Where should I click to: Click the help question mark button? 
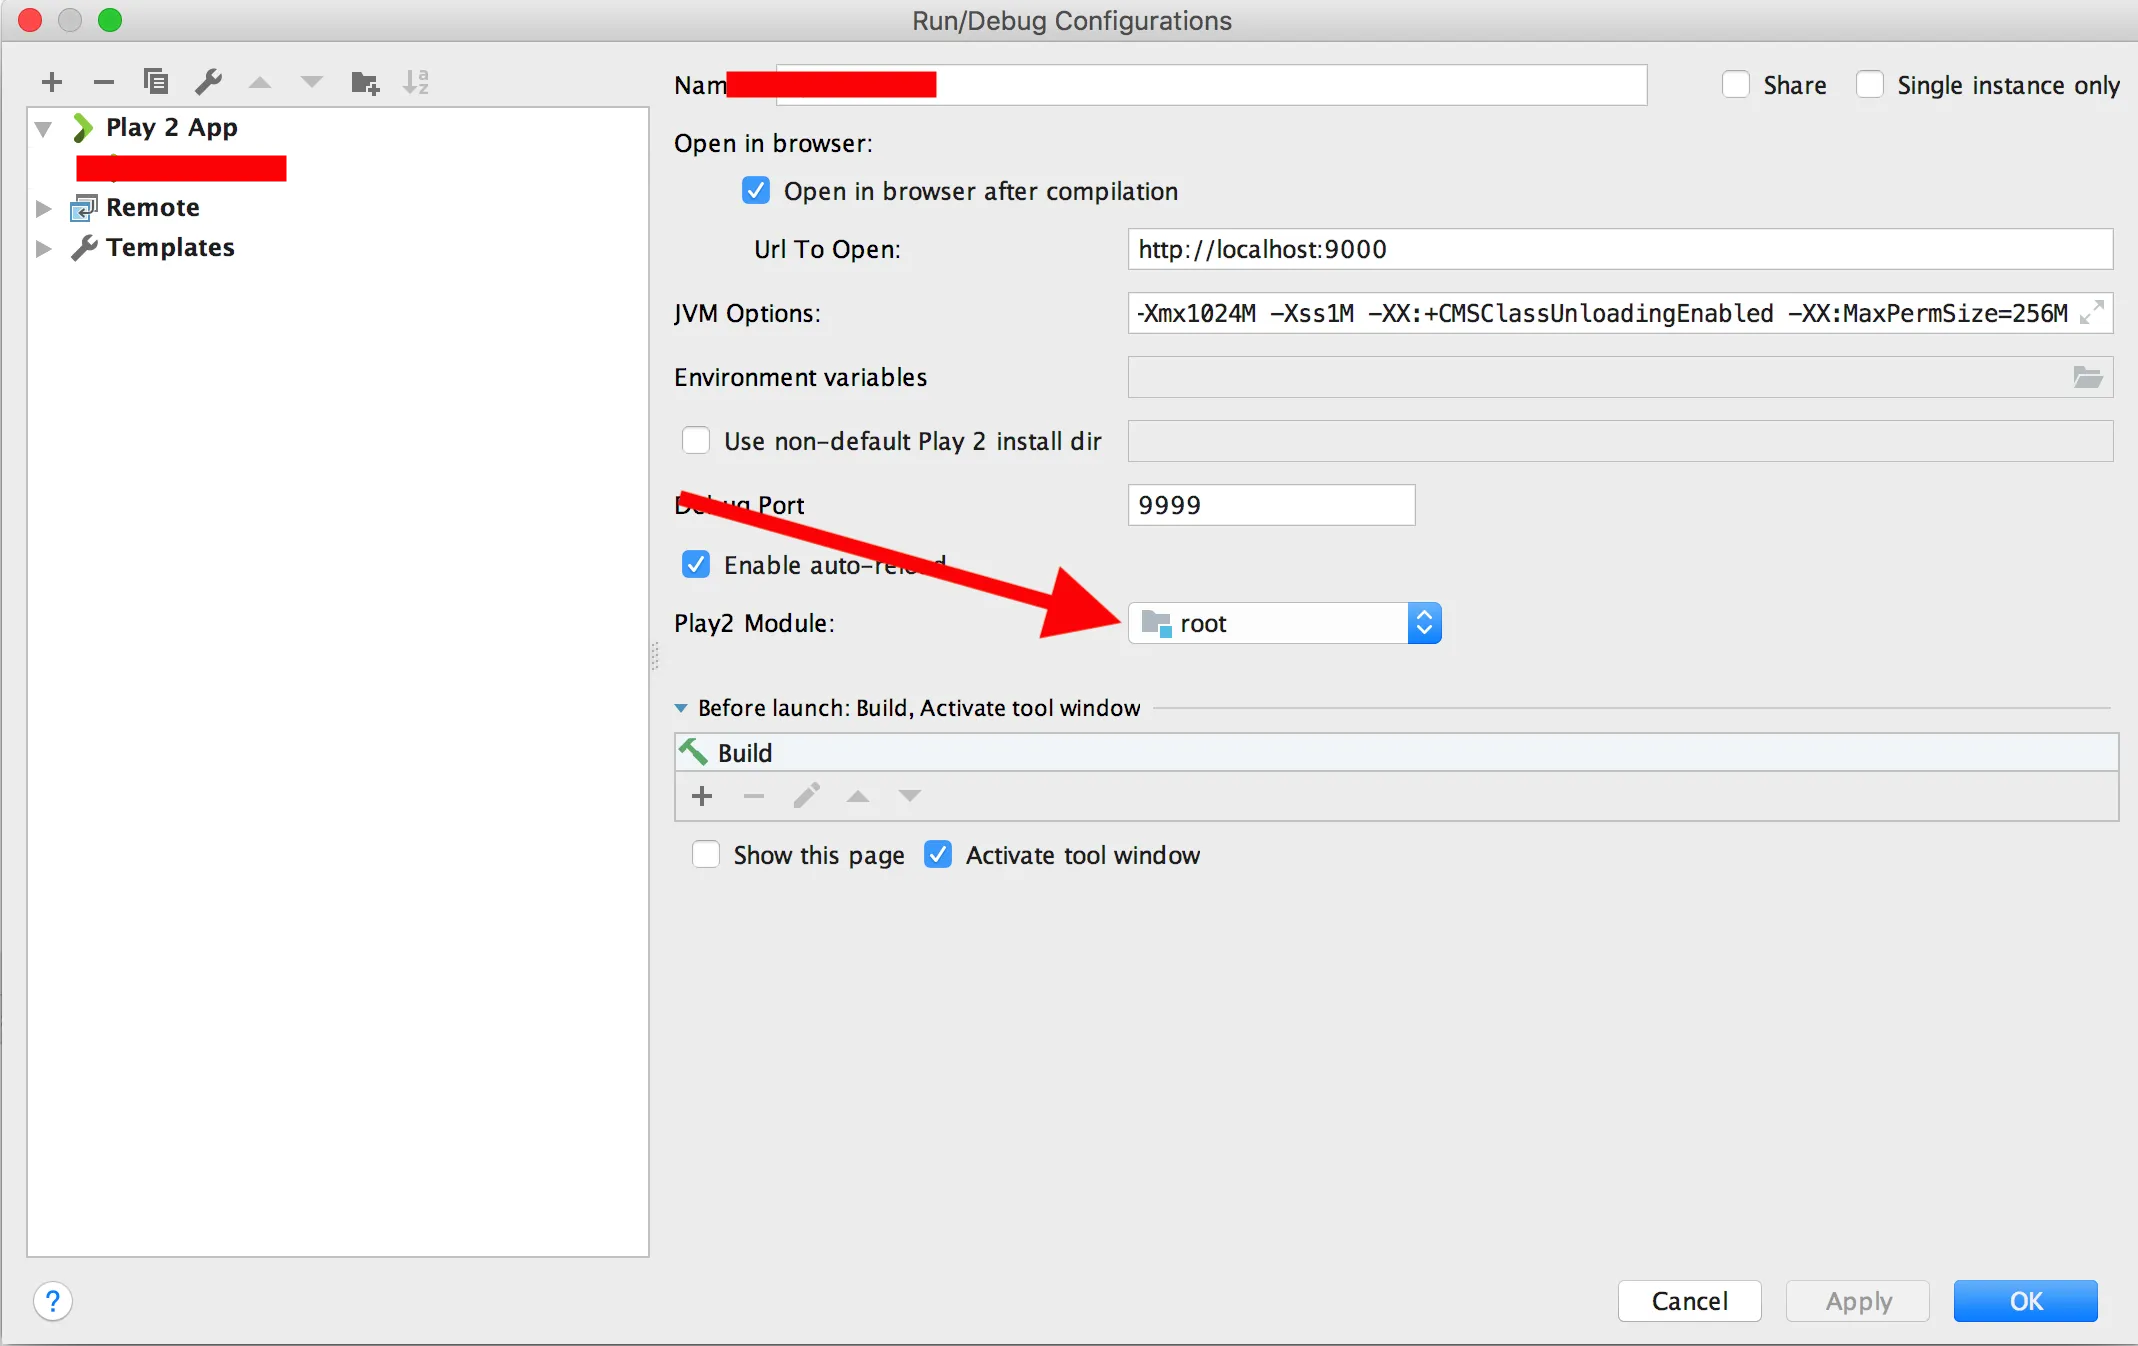53,1301
